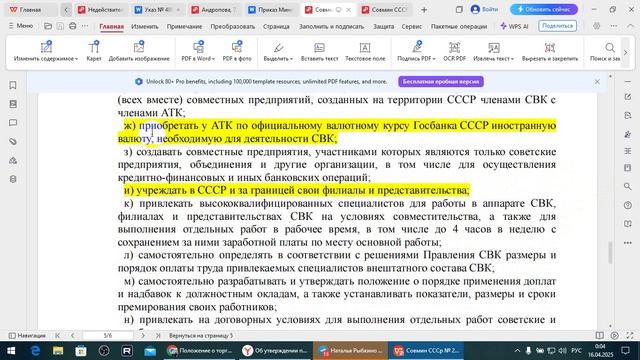Click the Вставить текст tool
640x360 pixels.
(x=319, y=51)
